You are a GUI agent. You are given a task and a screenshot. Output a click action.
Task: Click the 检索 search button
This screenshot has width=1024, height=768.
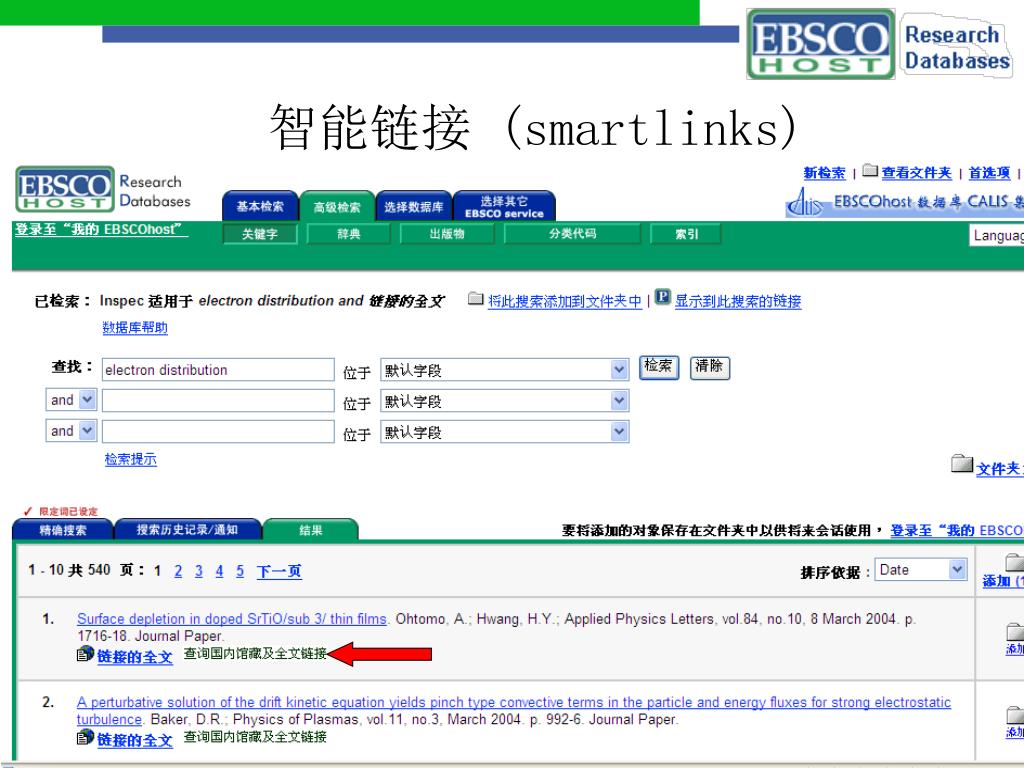point(658,367)
